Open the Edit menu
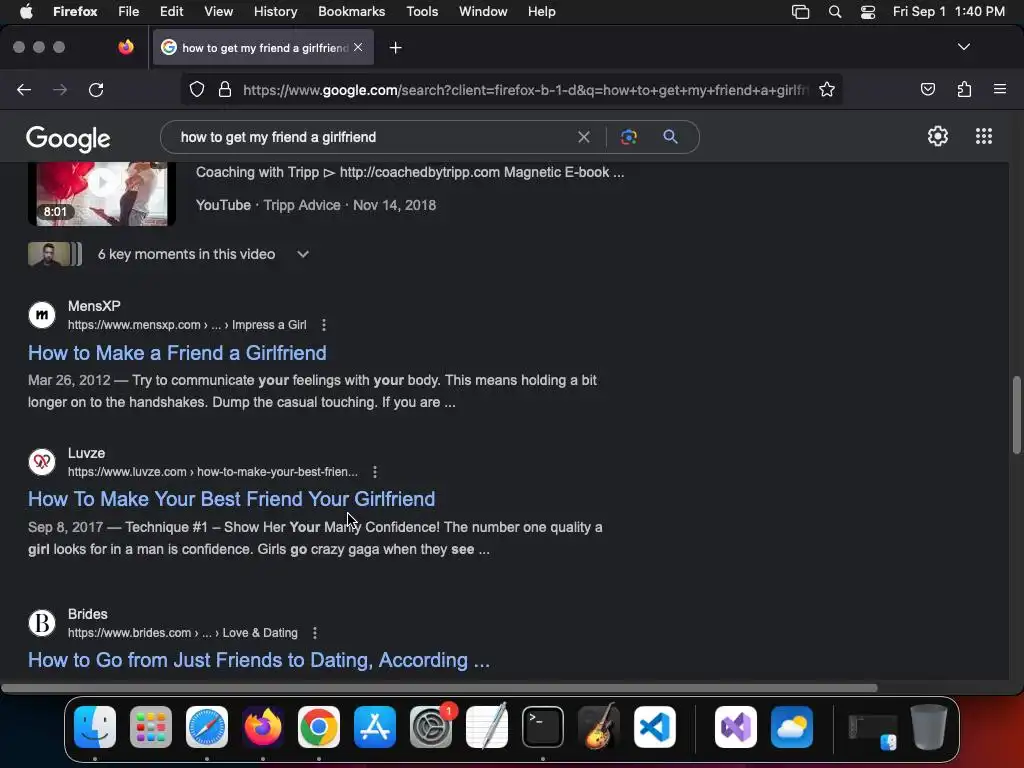1024x768 pixels. 171,12
